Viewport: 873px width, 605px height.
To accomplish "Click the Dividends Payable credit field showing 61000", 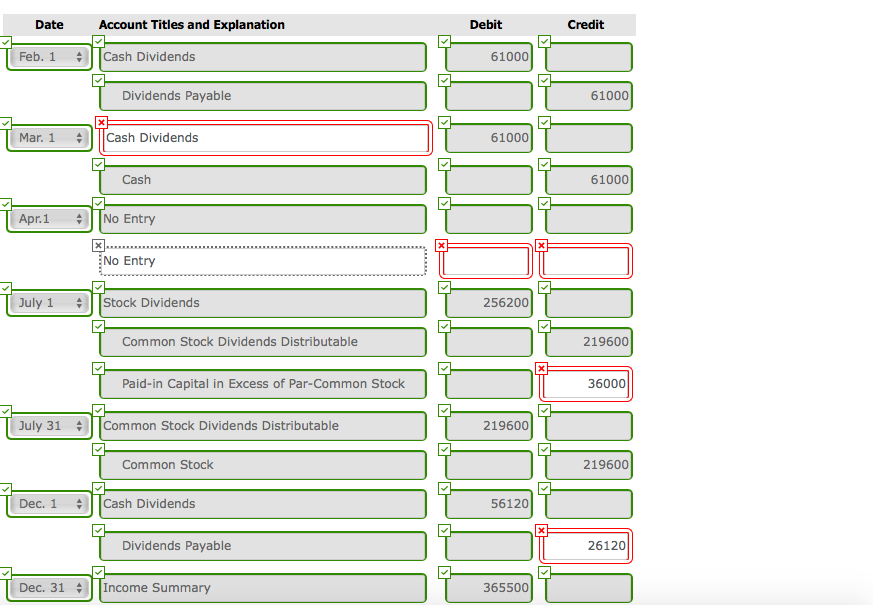I will coord(589,96).
